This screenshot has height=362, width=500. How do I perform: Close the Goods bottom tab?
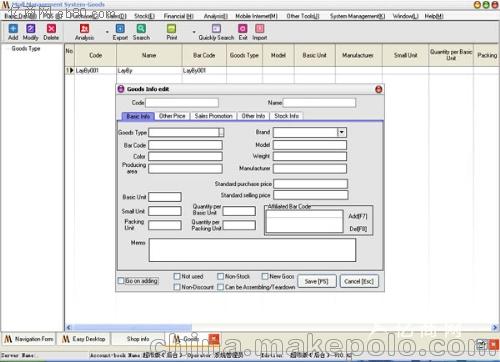click(214, 339)
